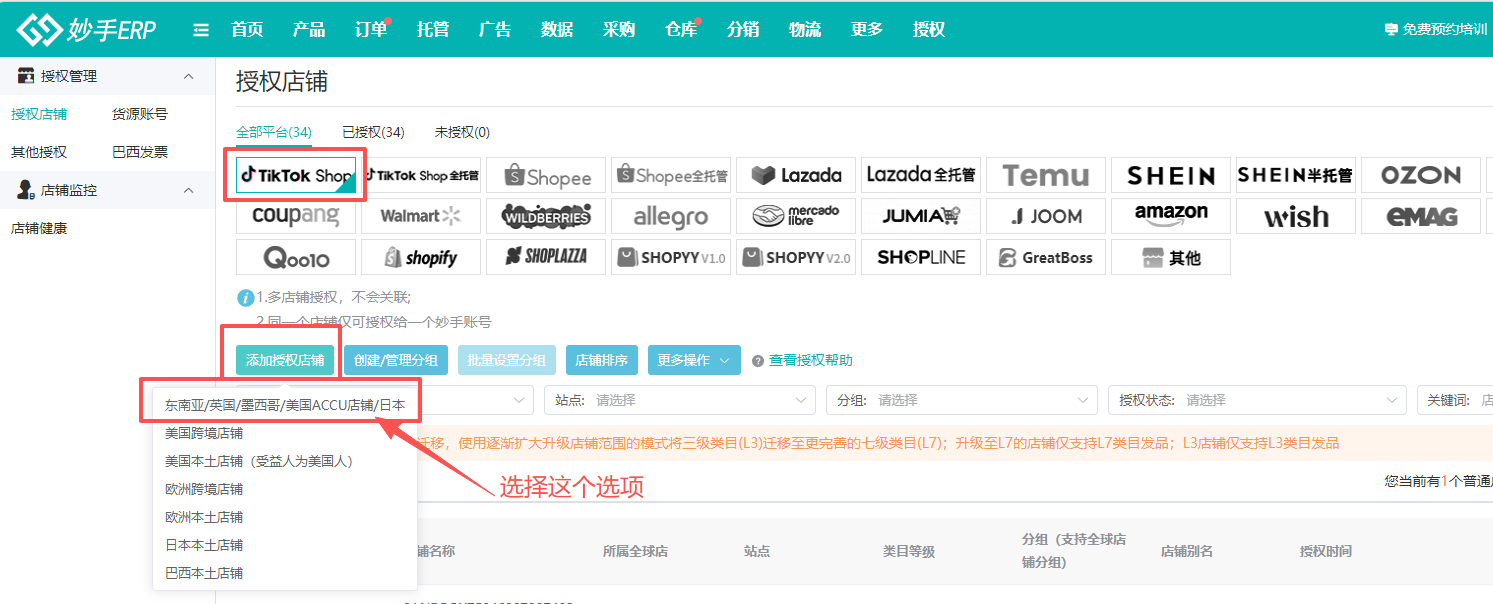This screenshot has height=604, width=1493.
Task: Select the Shopee全托管 platform tile
Action: click(x=671, y=175)
